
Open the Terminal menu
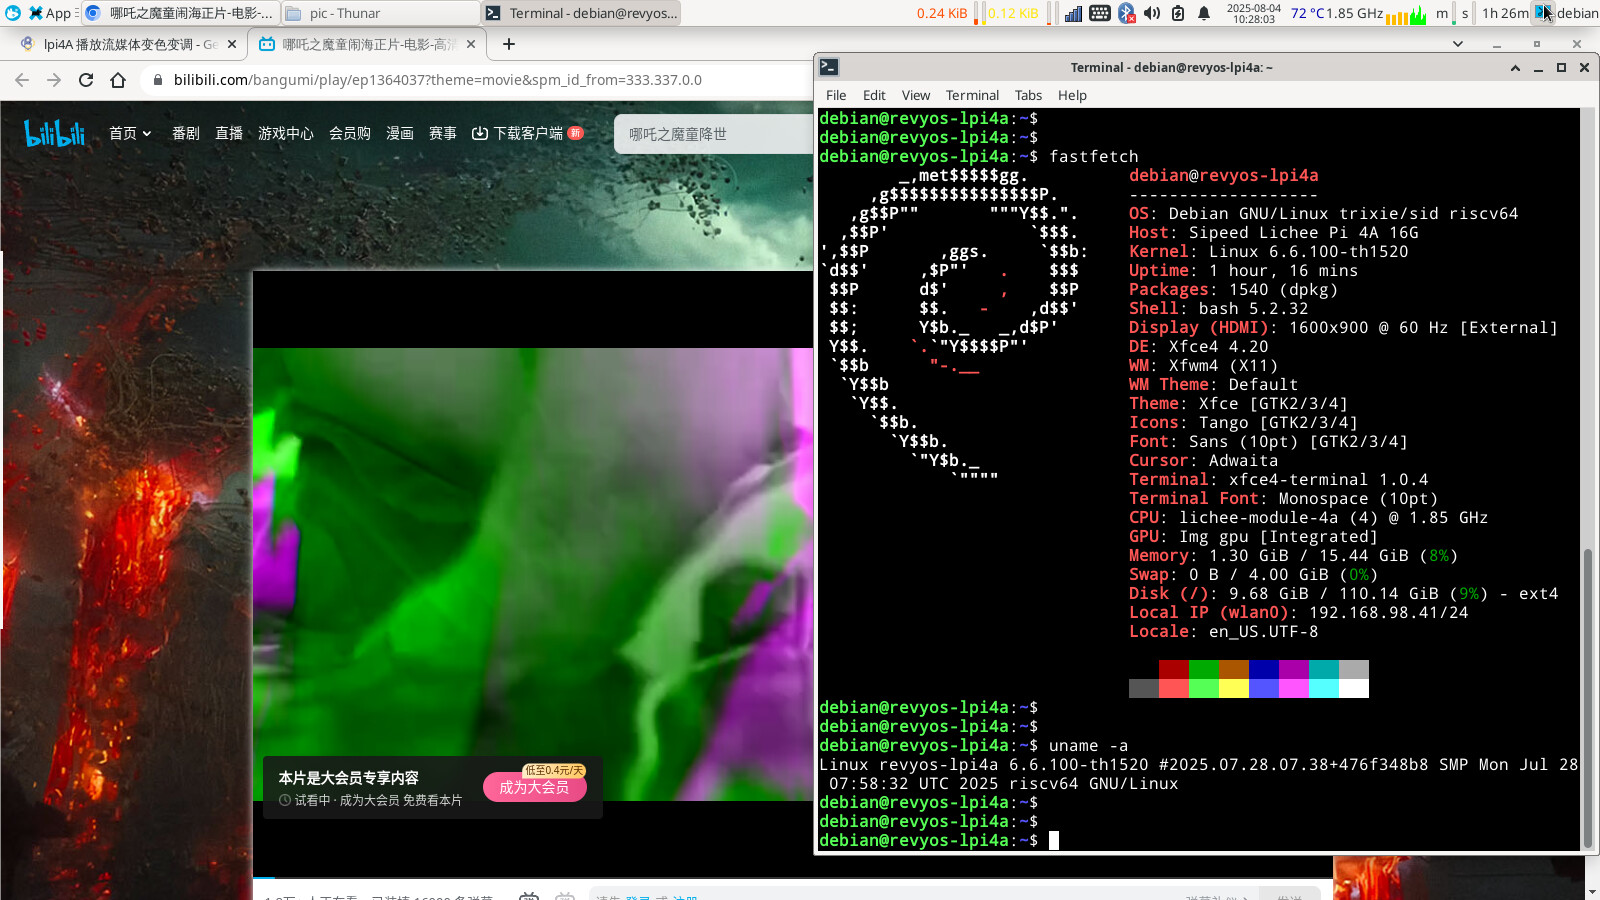coord(972,95)
